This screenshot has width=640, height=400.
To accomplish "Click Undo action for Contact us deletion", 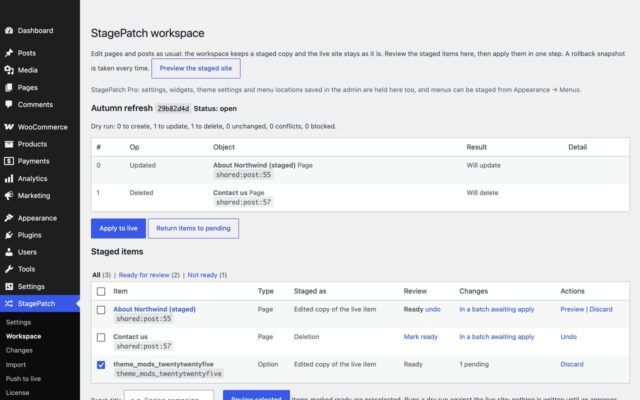I will click(x=569, y=337).
